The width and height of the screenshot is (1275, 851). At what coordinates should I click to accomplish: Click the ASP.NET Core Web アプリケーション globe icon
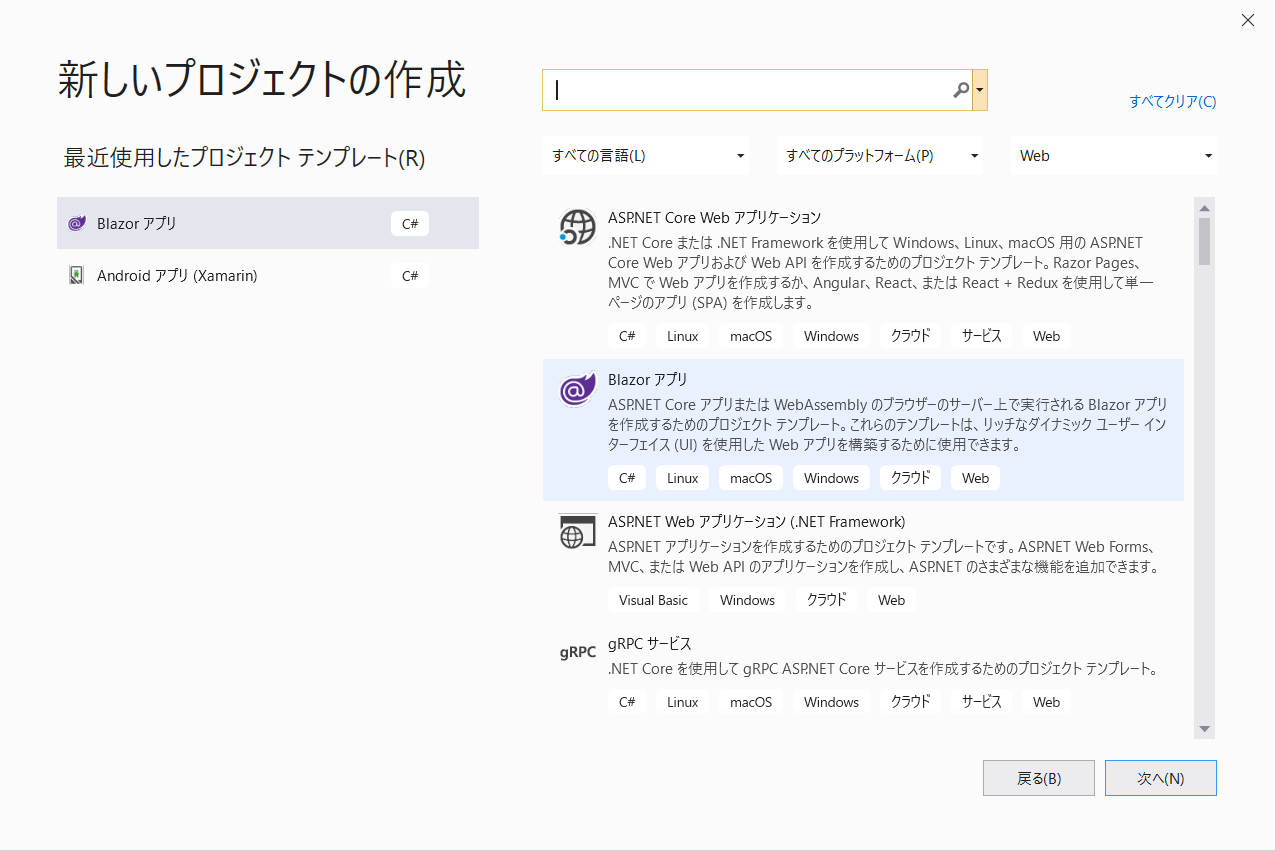pyautogui.click(x=577, y=227)
